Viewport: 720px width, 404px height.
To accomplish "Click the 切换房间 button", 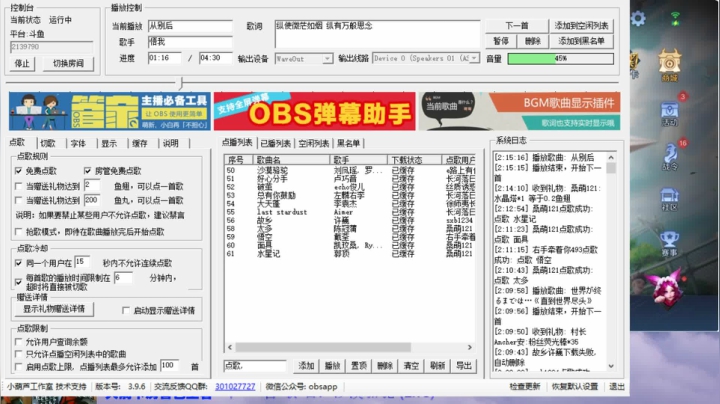I will (x=68, y=63).
